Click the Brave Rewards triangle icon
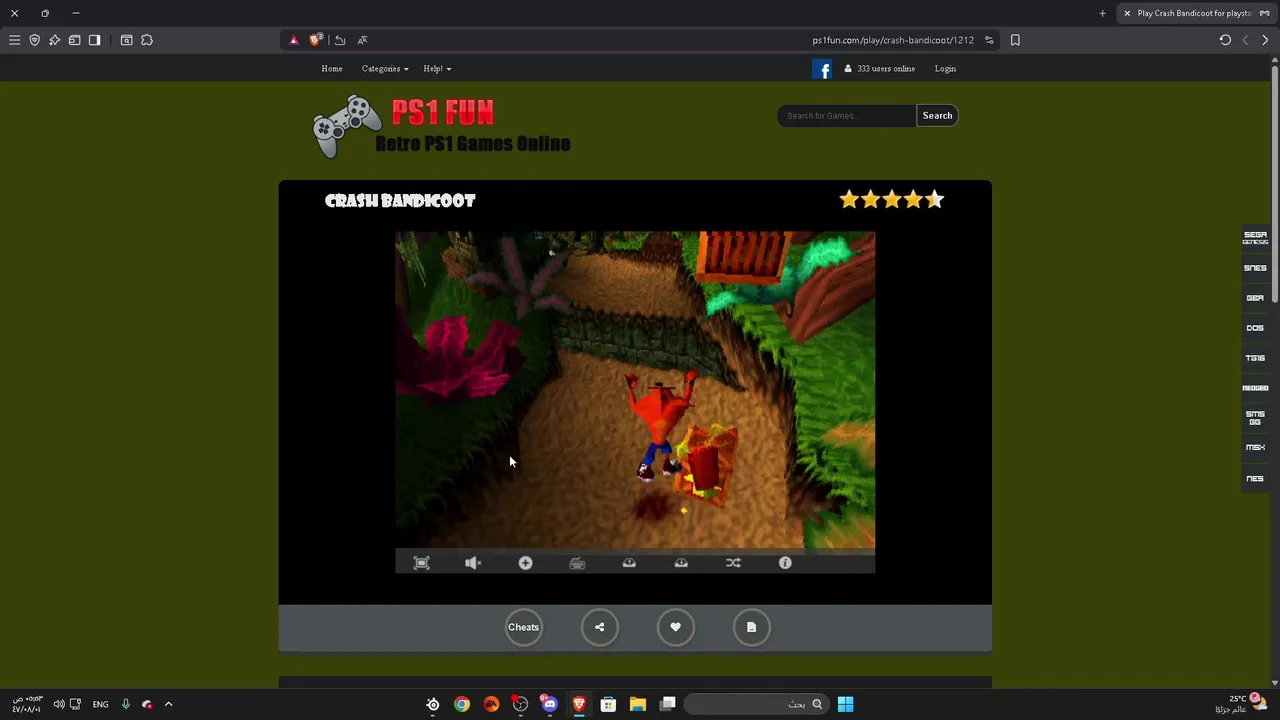The width and height of the screenshot is (1280, 720). 293,40
